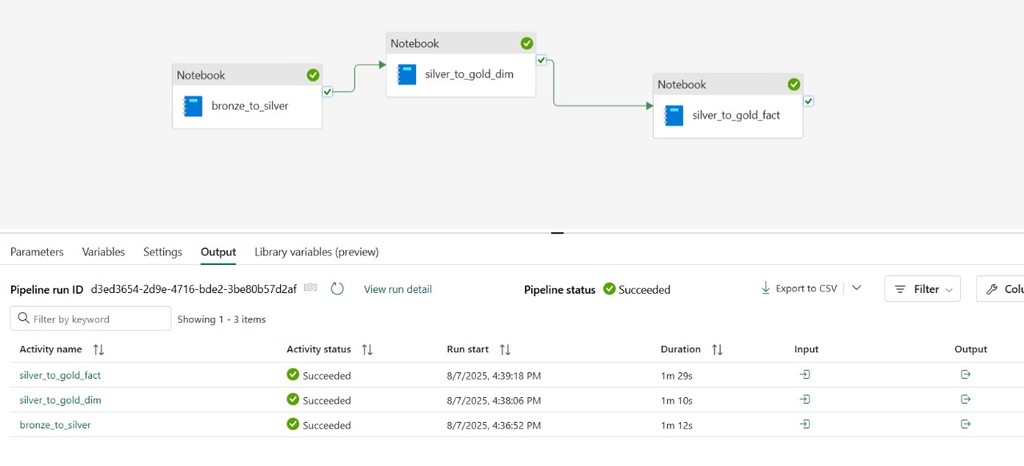Click the bronze_to_silver notebook icon
The image size is (1024, 466).
(193, 105)
